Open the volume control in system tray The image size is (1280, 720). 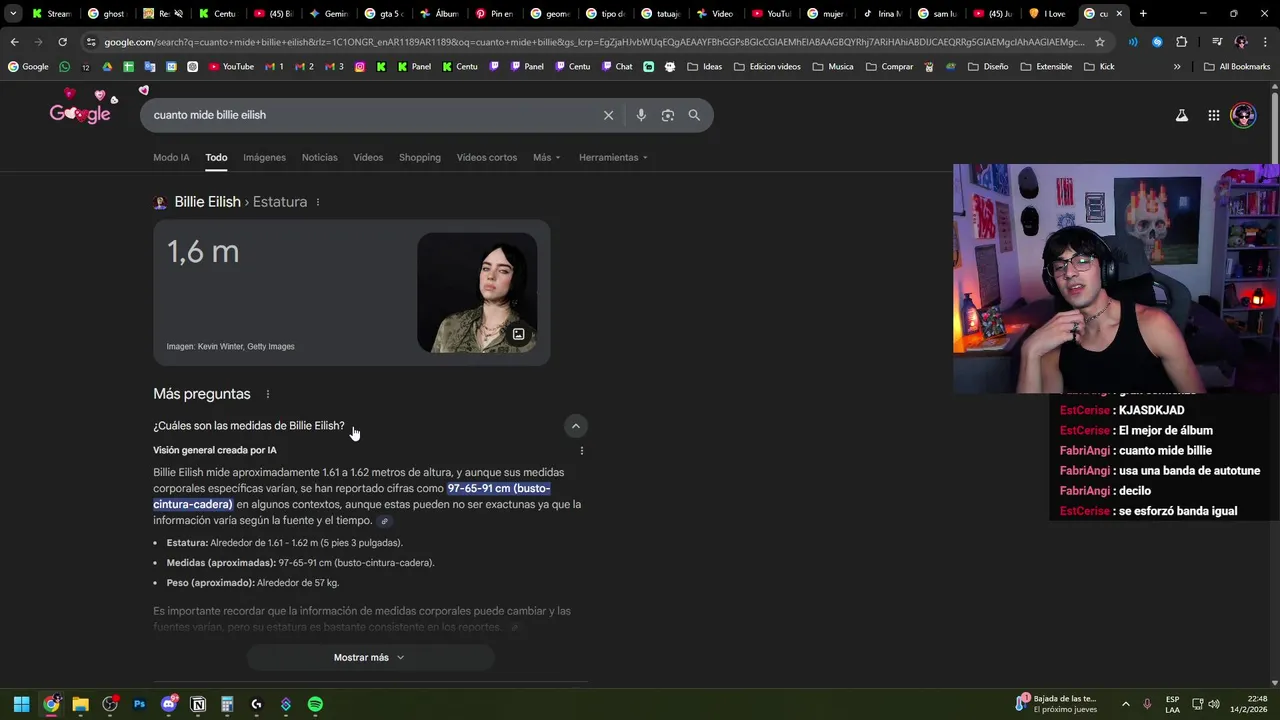tap(1216, 704)
